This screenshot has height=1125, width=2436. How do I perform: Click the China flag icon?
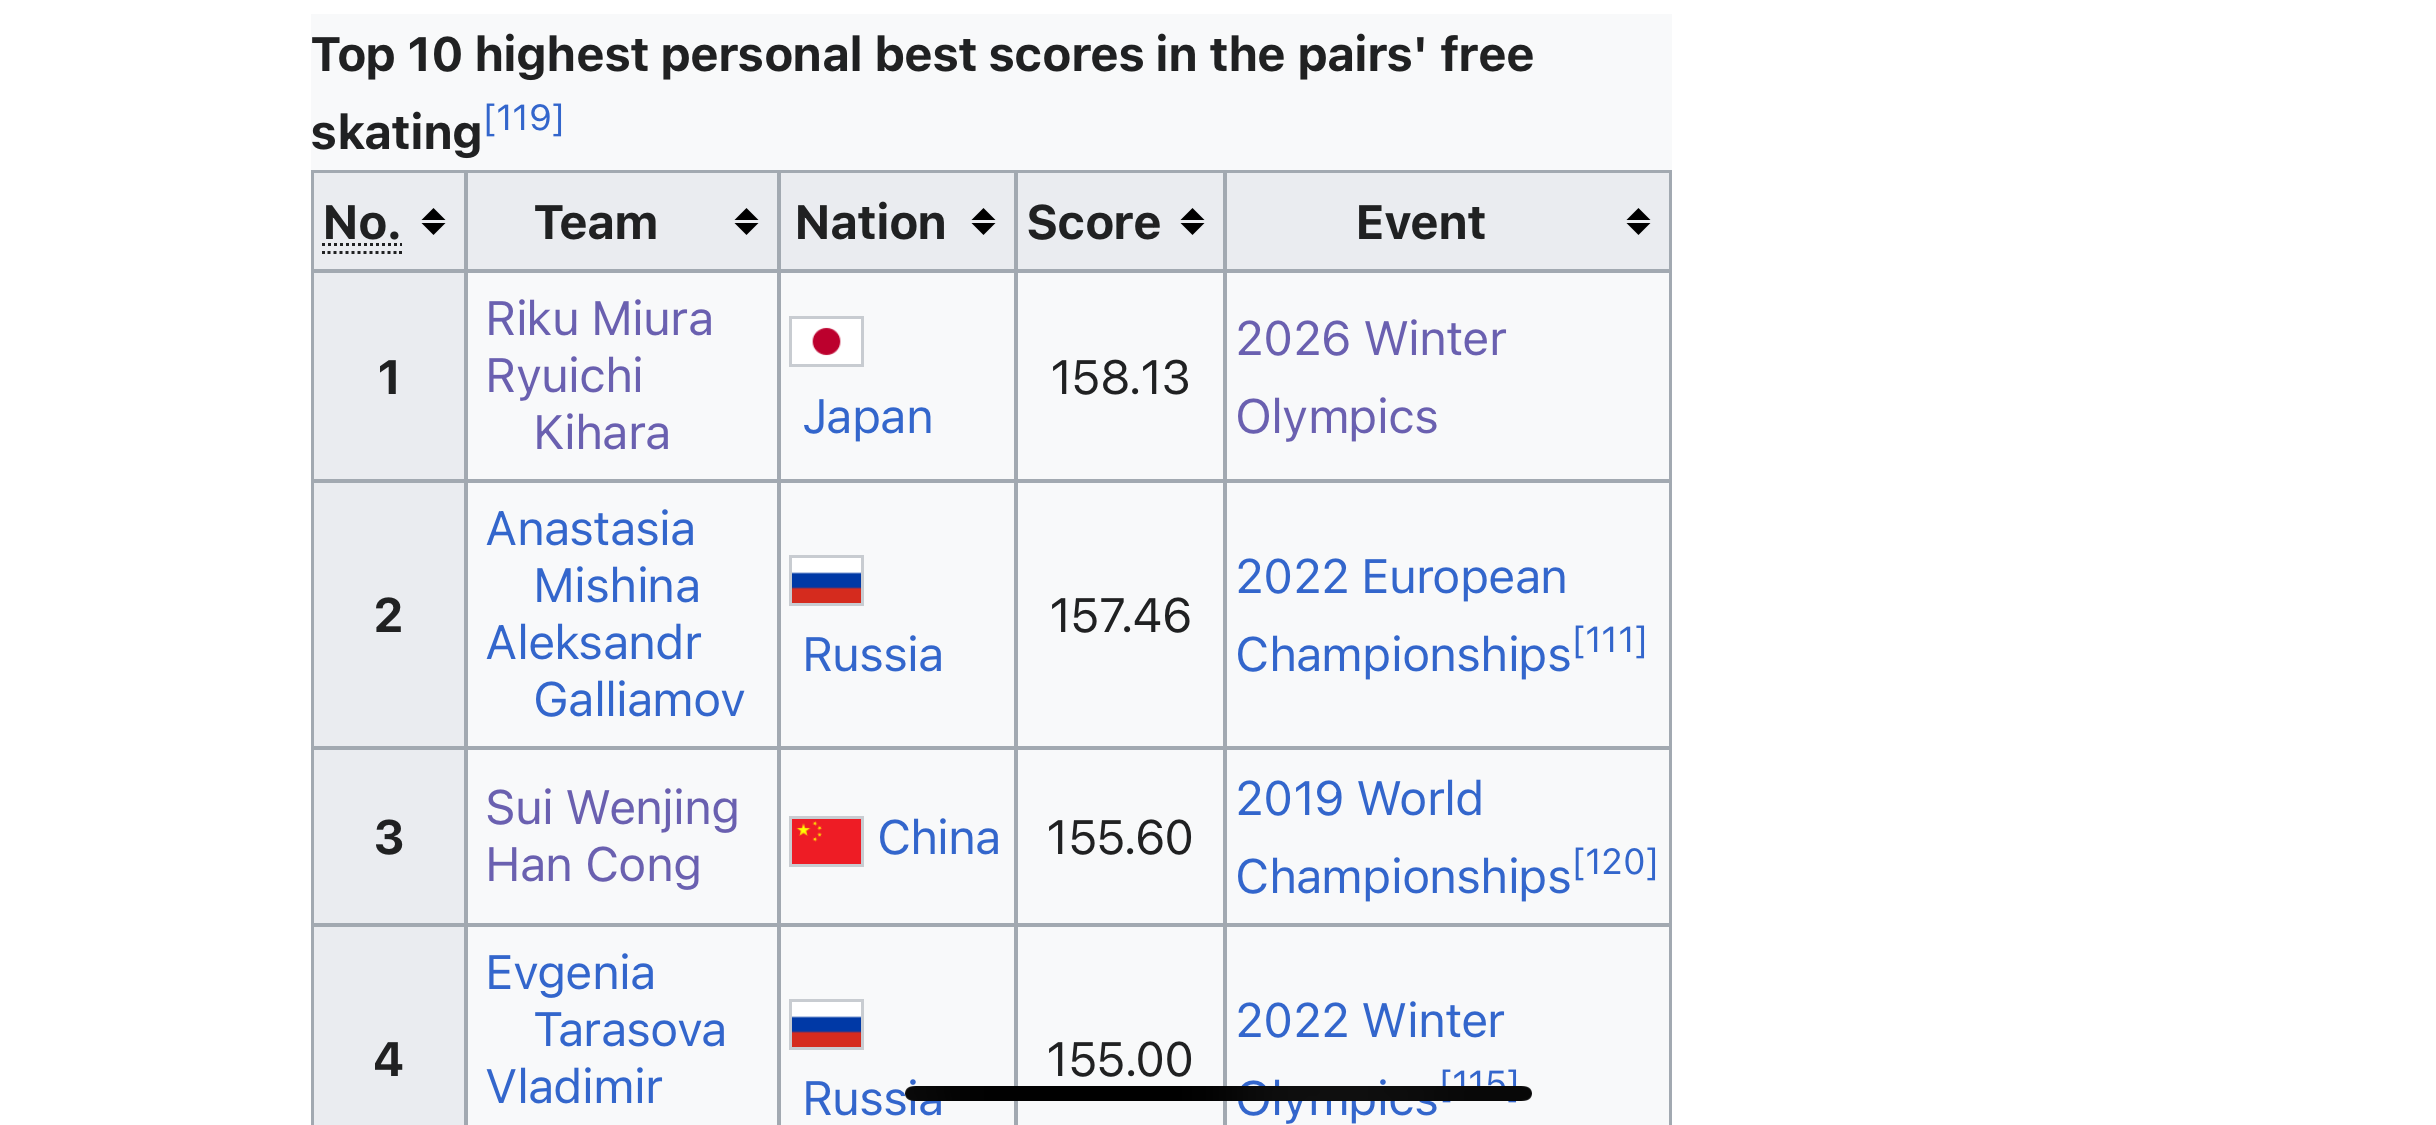[x=826, y=840]
